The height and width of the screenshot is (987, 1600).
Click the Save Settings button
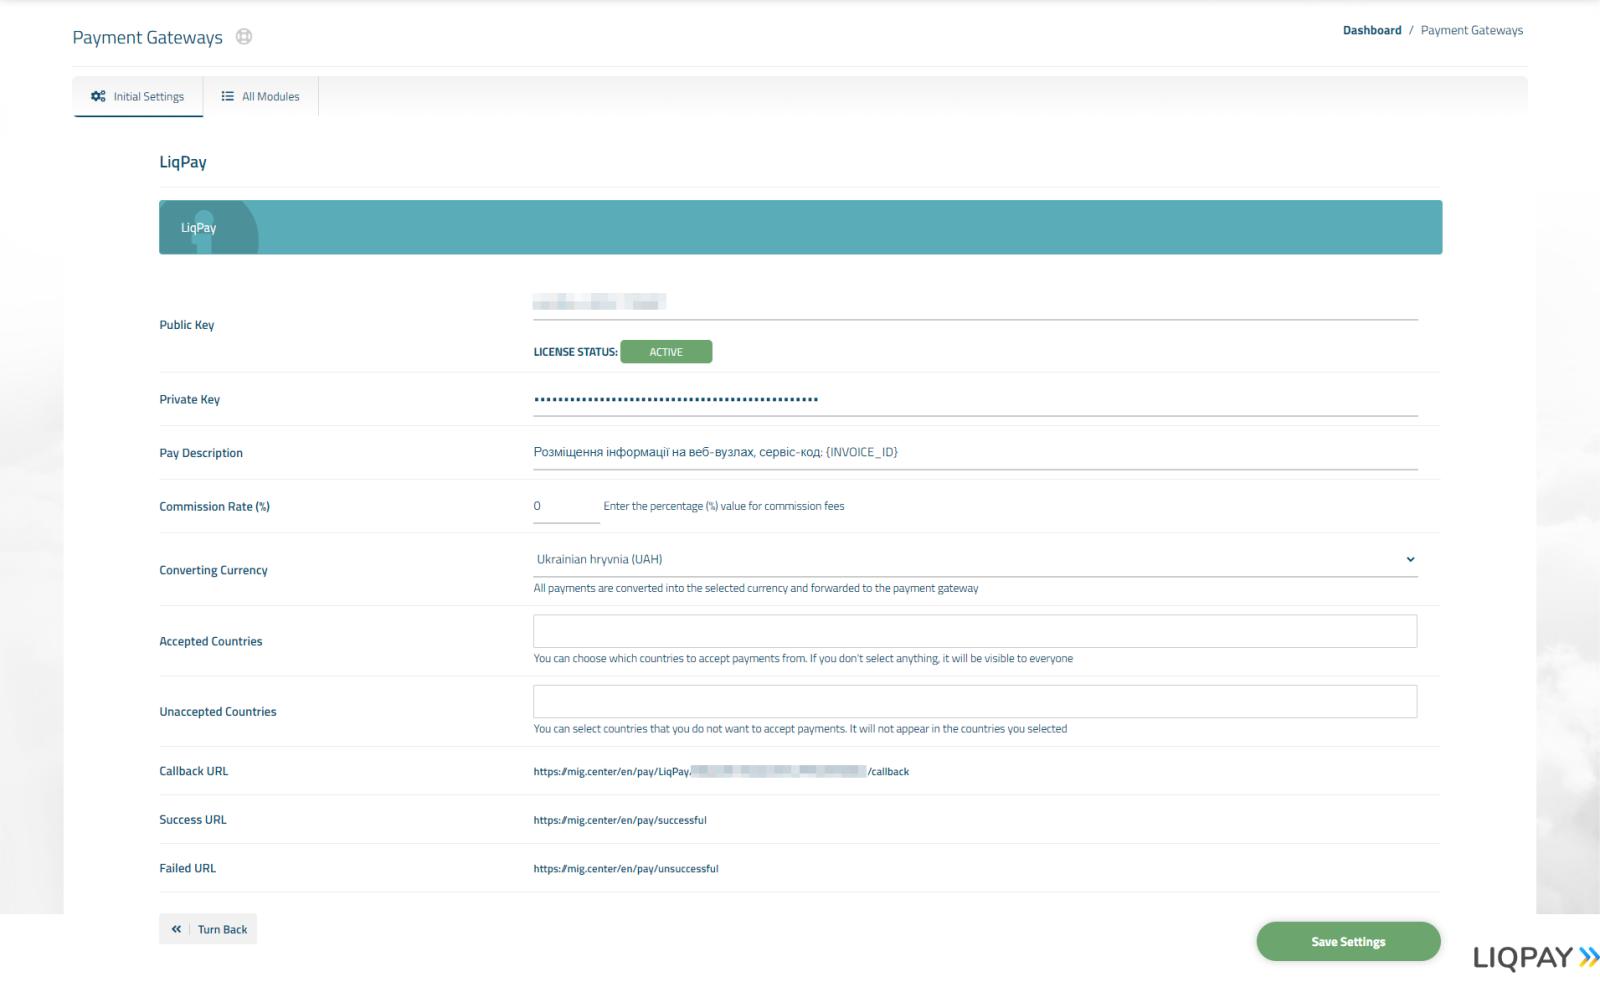[1348, 941]
